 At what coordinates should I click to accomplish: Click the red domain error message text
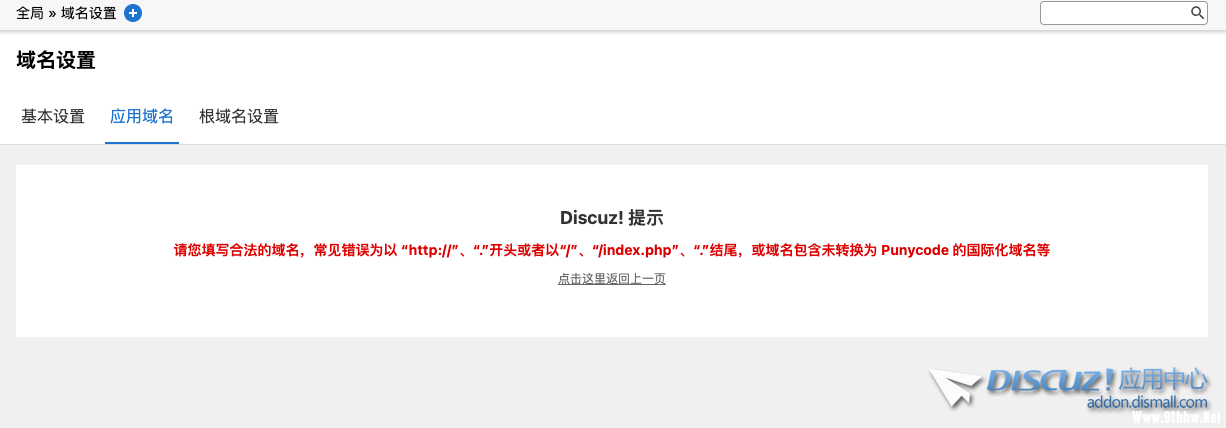612,250
